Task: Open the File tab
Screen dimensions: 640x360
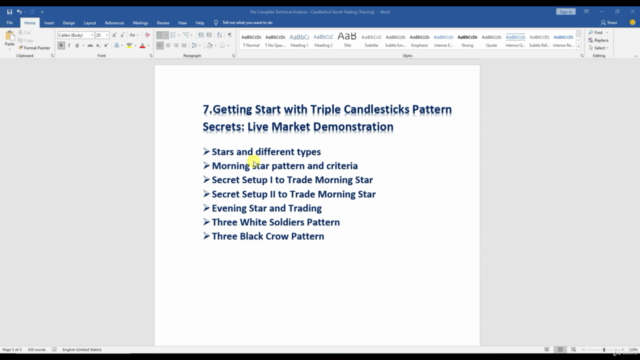Action: 9,23
